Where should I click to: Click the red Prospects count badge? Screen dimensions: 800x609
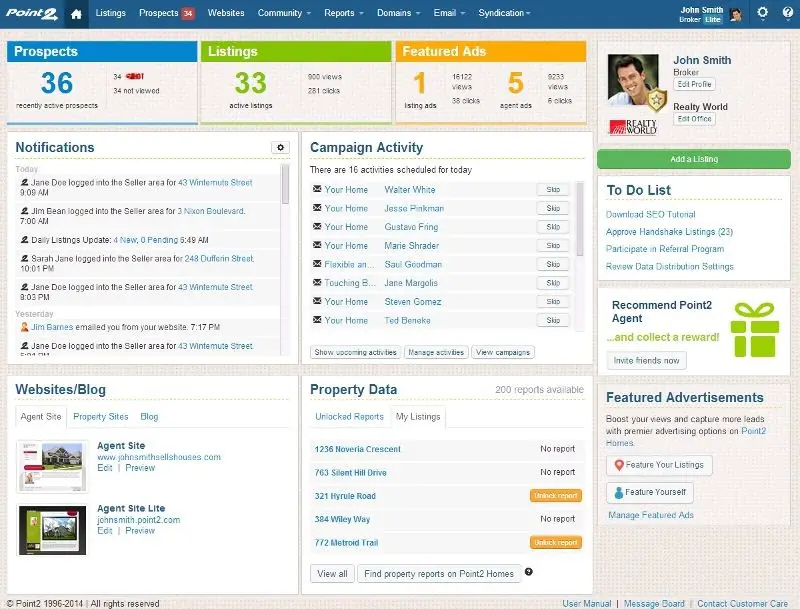tap(188, 13)
